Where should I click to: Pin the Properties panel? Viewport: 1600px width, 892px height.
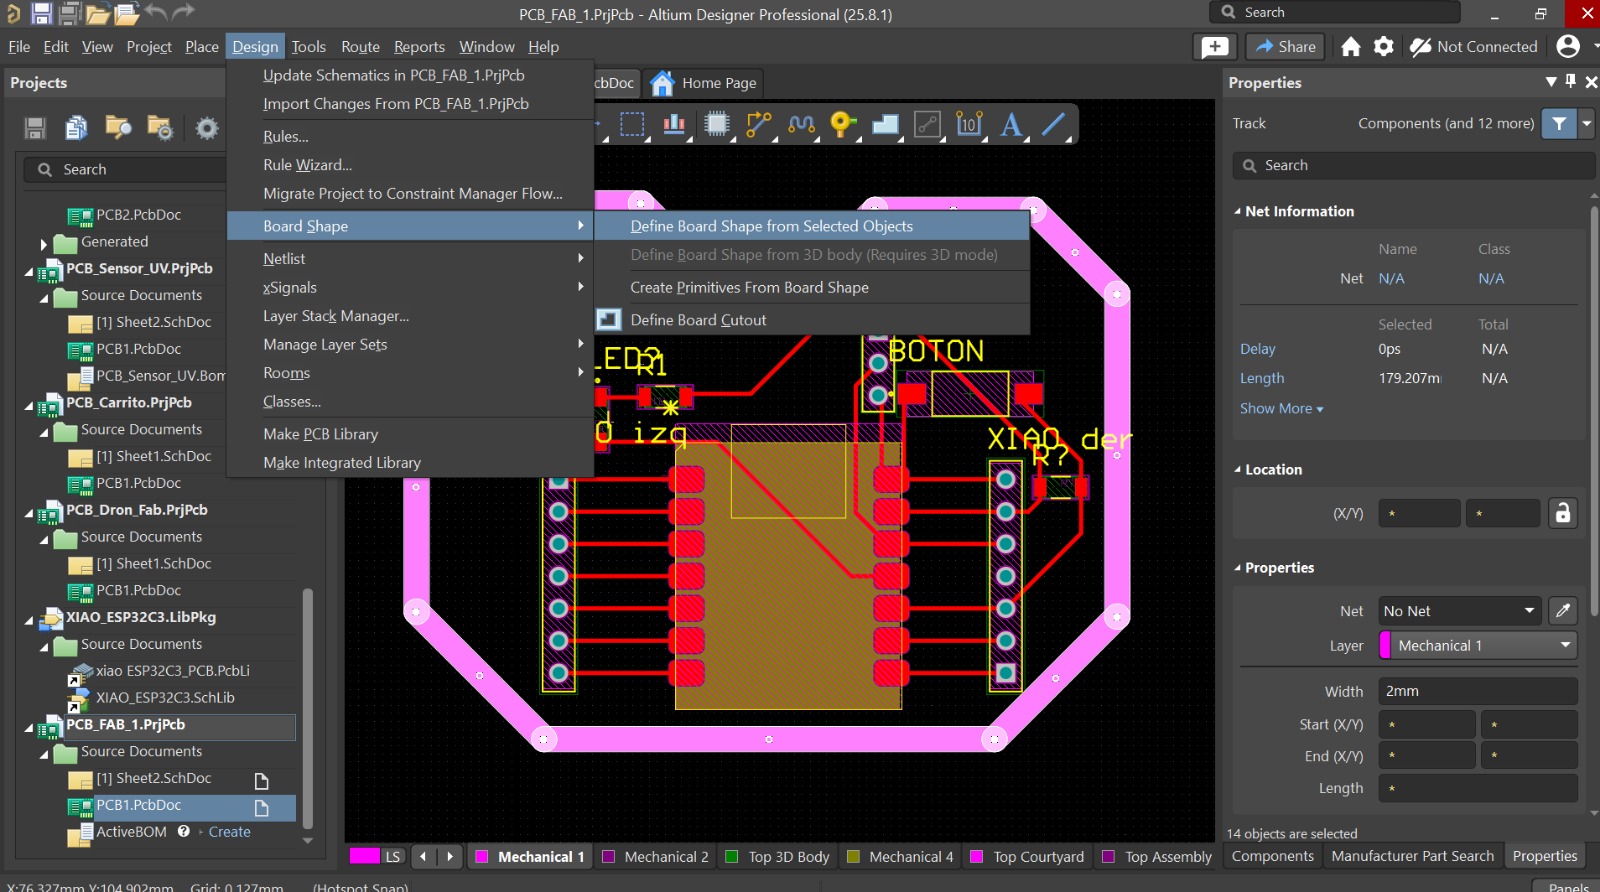point(1571,82)
